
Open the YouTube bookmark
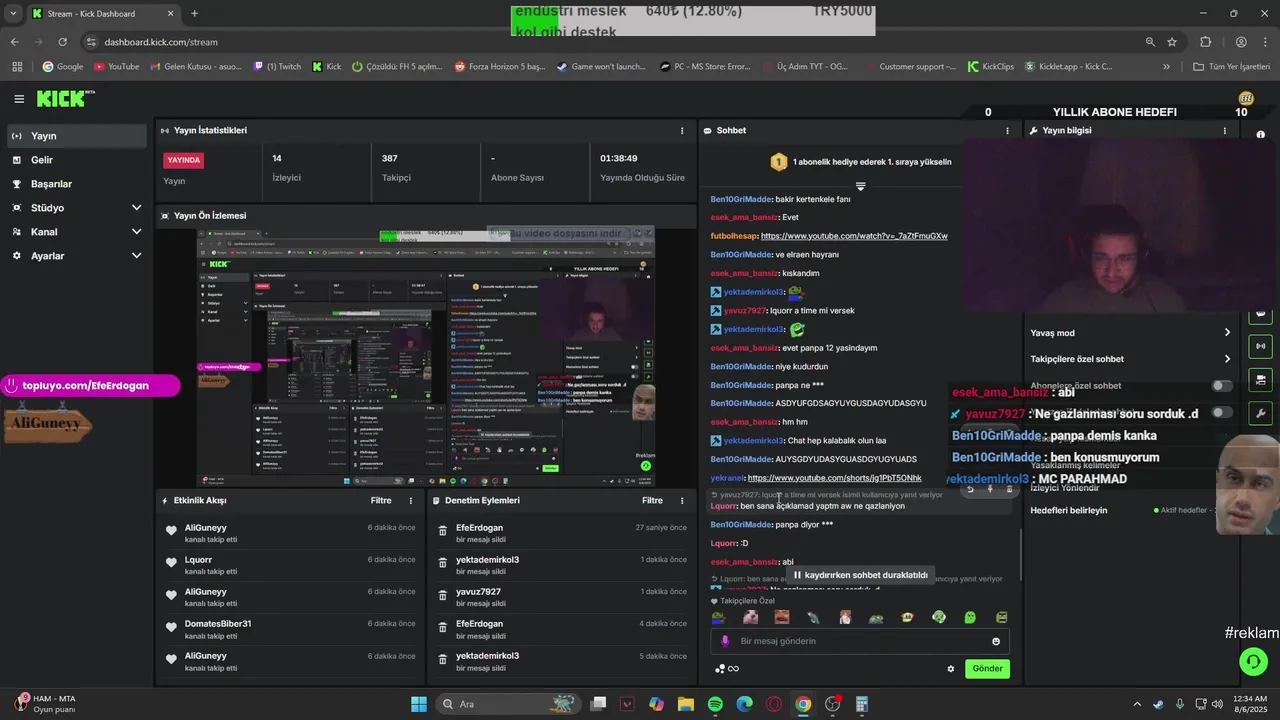pyautogui.click(x=116, y=67)
